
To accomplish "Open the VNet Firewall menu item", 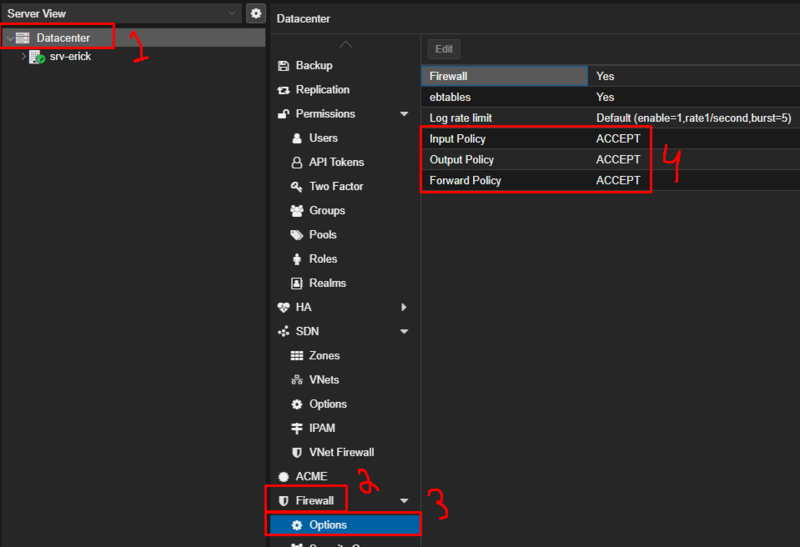I will (345, 453).
